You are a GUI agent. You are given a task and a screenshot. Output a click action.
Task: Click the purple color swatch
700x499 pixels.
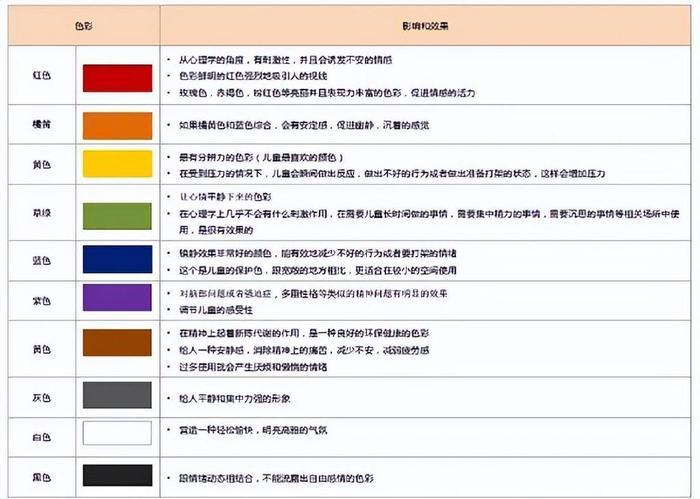coord(117,298)
